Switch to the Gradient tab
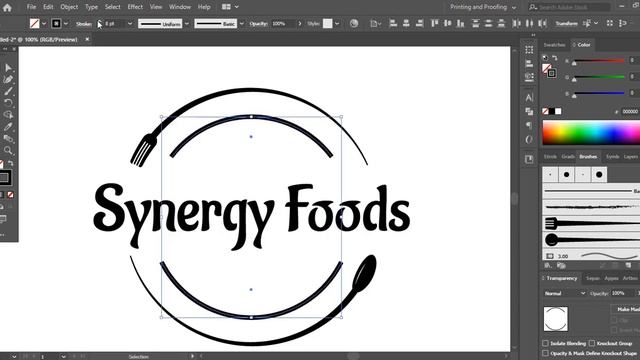This screenshot has width=640, height=360. click(x=568, y=157)
